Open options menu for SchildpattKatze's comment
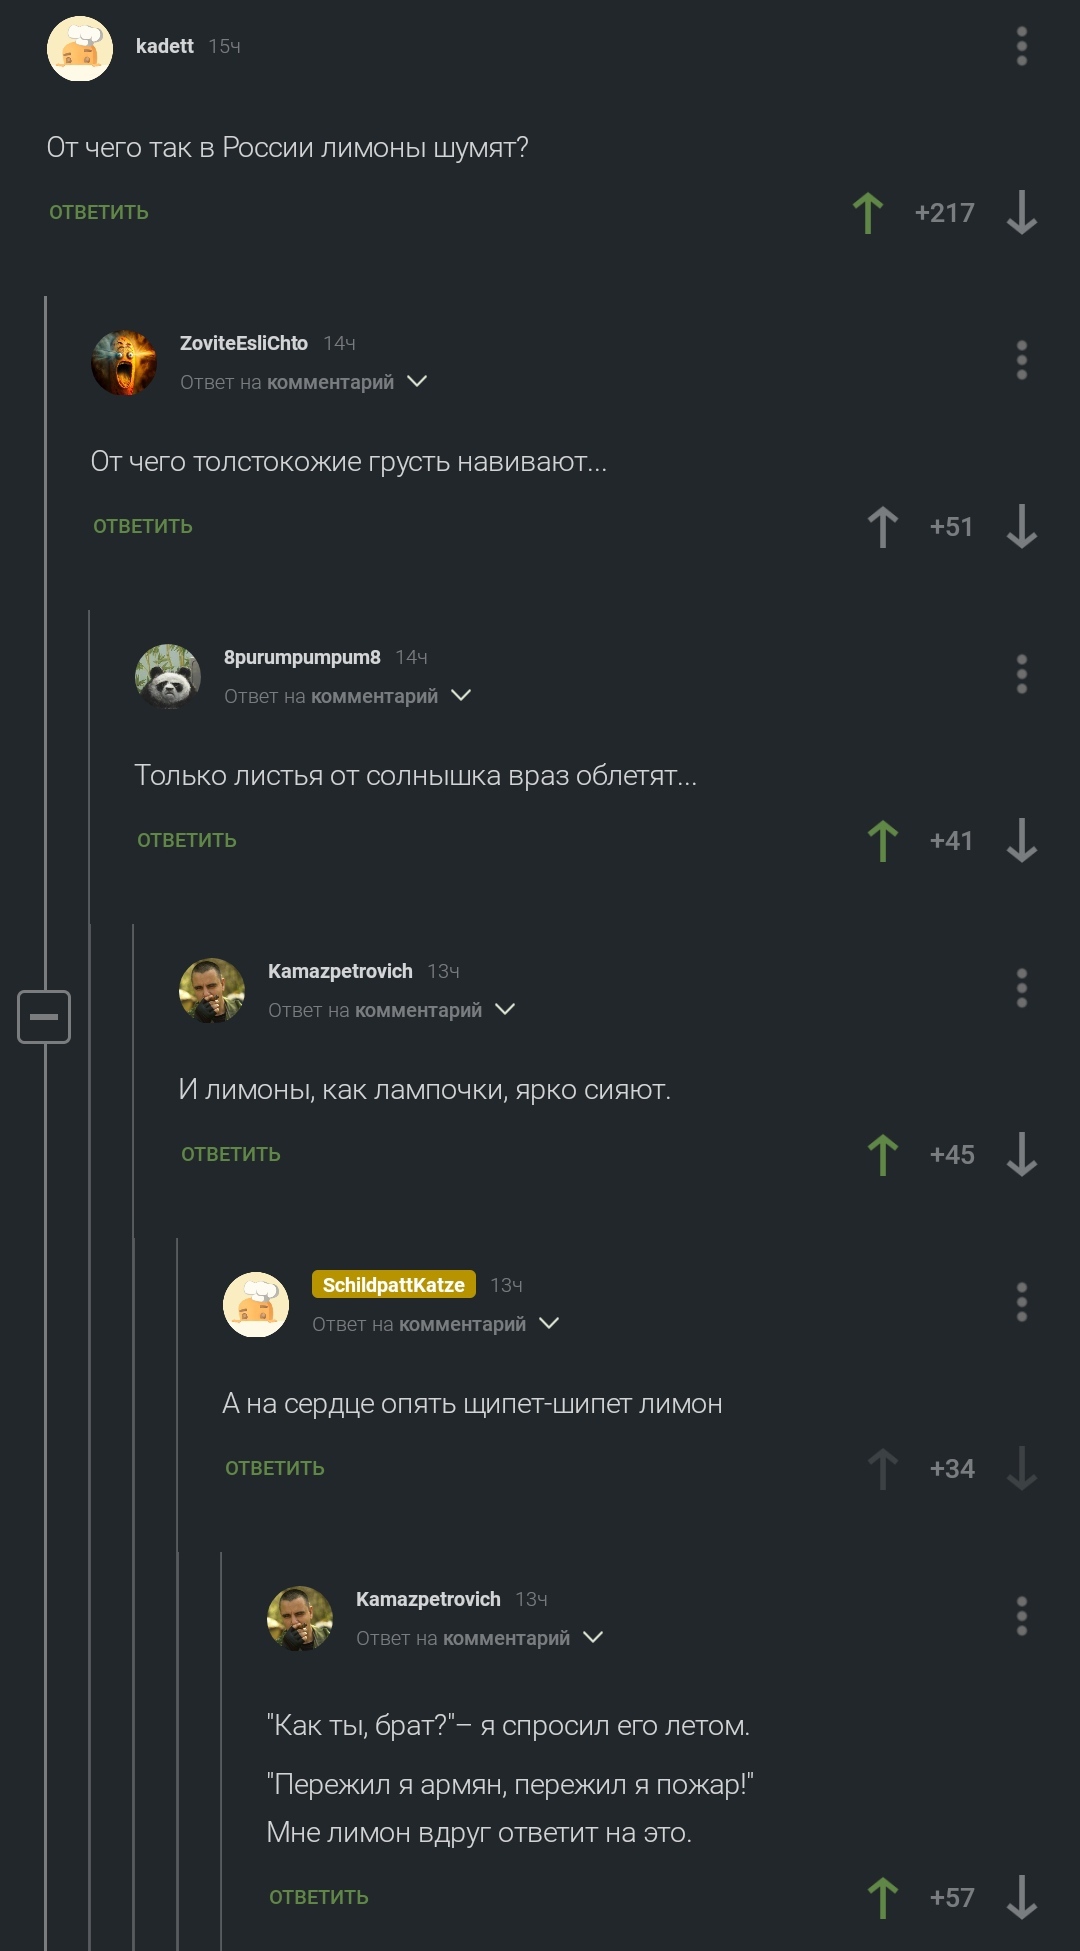The height and width of the screenshot is (1951, 1080). click(x=1021, y=1302)
